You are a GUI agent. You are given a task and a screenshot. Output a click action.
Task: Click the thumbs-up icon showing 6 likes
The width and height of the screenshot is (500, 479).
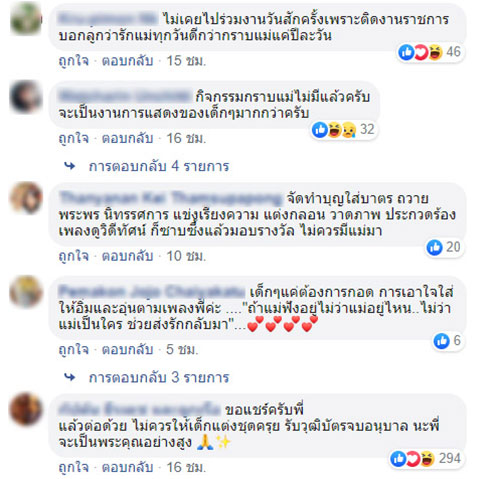[442, 341]
